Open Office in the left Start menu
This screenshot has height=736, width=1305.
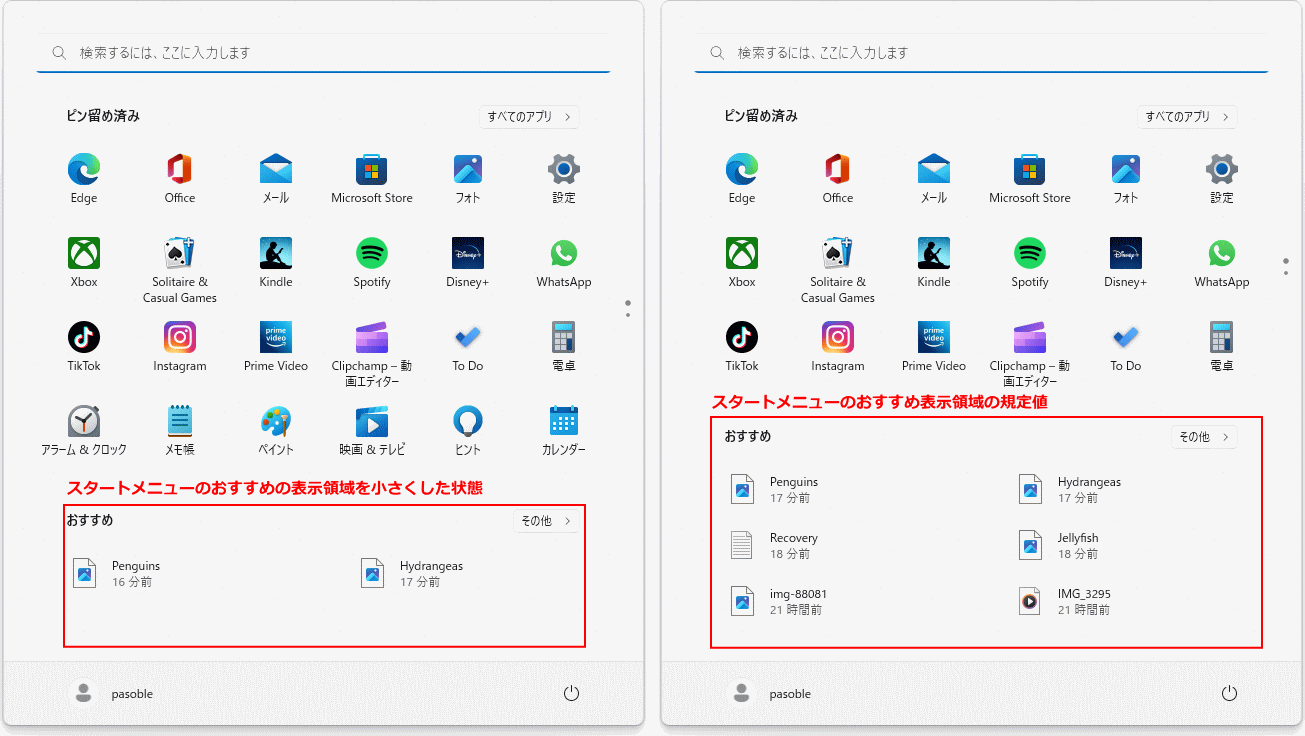pos(180,179)
